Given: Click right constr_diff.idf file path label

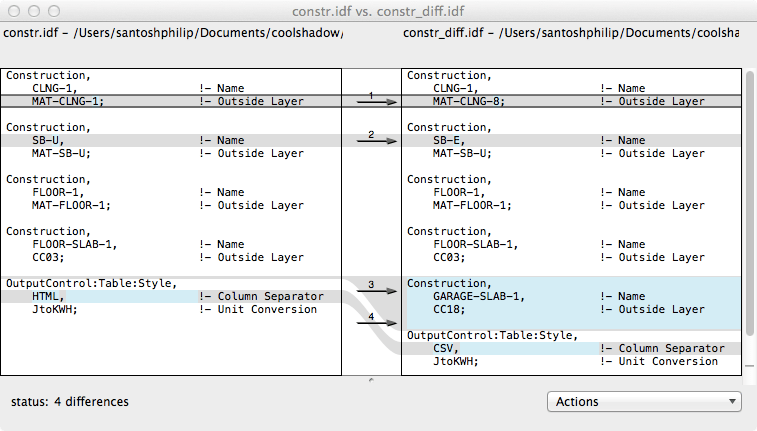Looking at the screenshot, I should (x=571, y=33).
